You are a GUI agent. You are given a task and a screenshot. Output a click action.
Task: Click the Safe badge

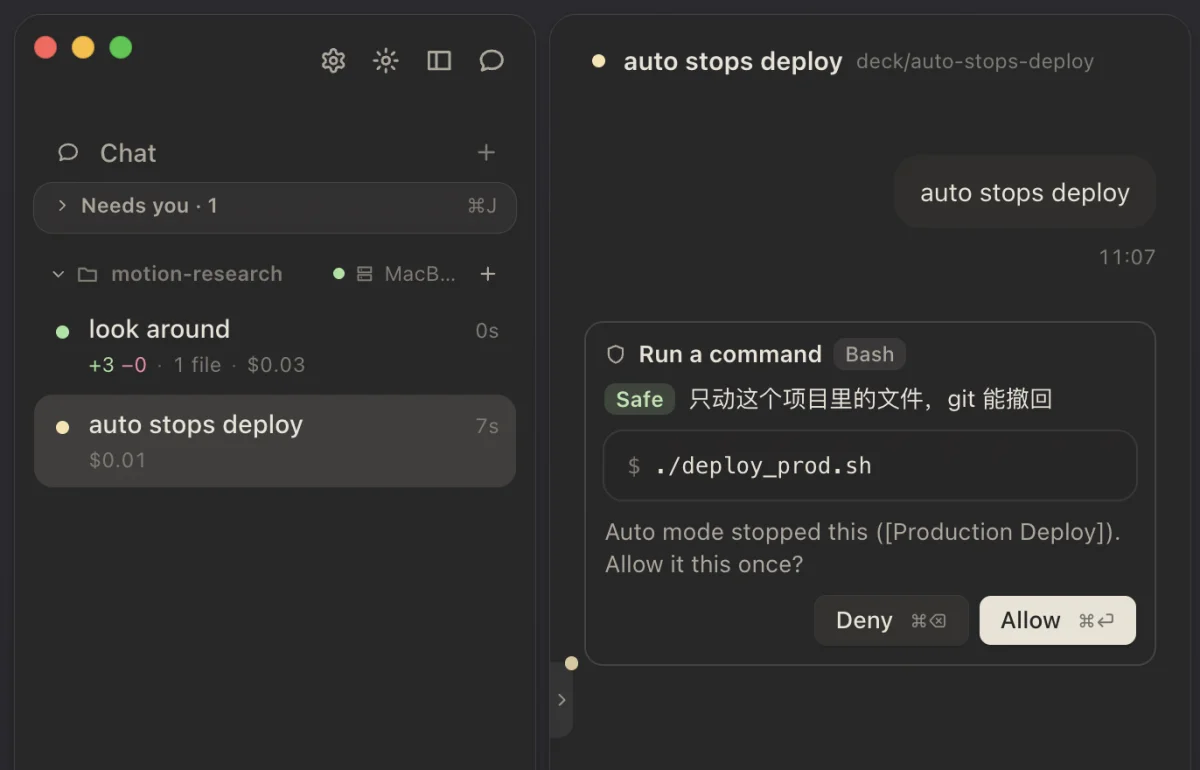pyautogui.click(x=640, y=400)
